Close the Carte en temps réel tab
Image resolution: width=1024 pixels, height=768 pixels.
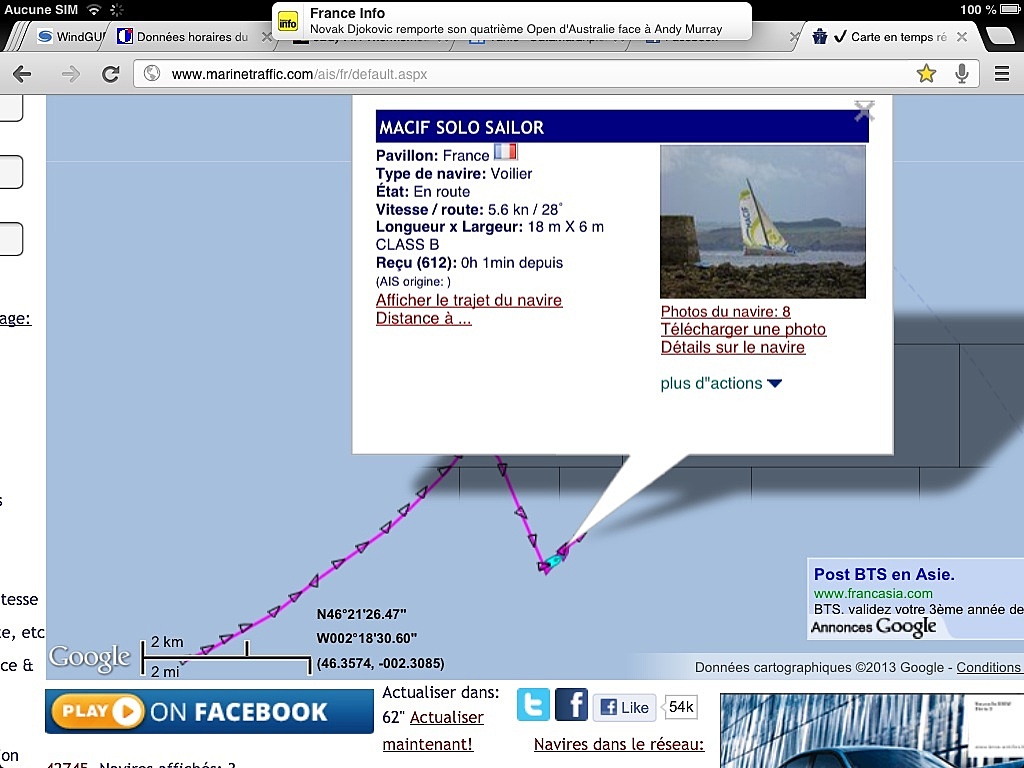(x=962, y=37)
